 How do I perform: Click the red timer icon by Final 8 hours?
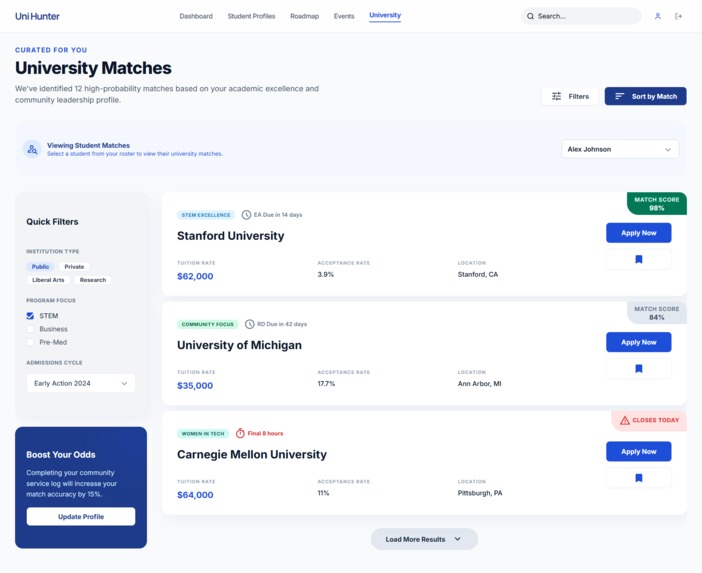240,433
